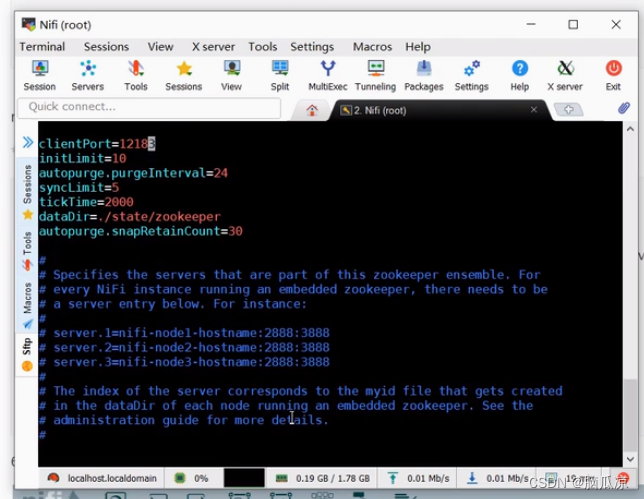Click the dataDir=./state/zookeeper line
The width and height of the screenshot is (644, 499).
(x=130, y=216)
